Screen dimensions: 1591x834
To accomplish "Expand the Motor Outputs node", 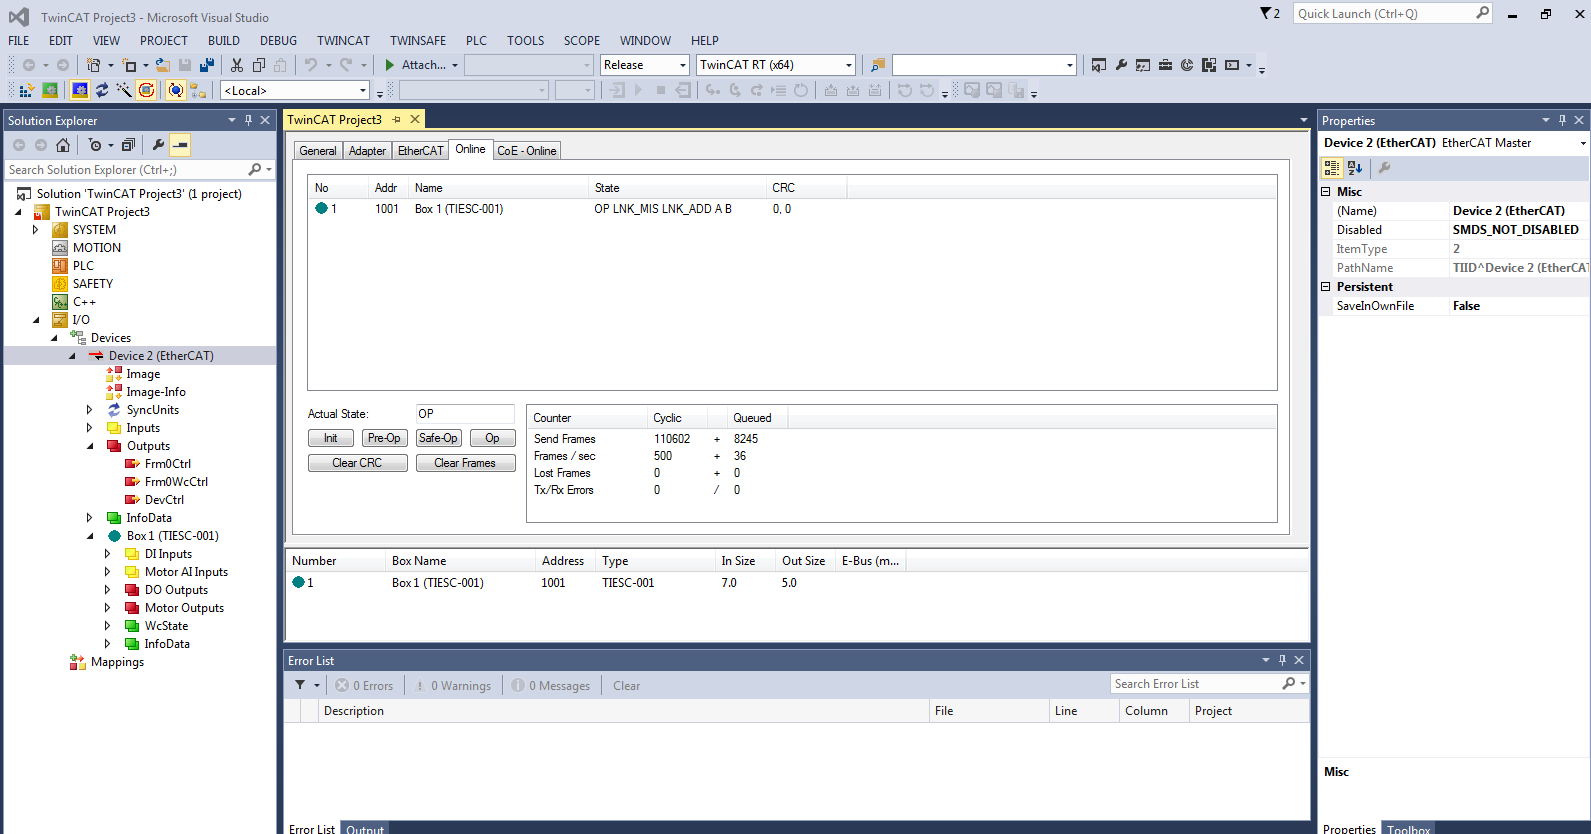I will coord(107,608).
